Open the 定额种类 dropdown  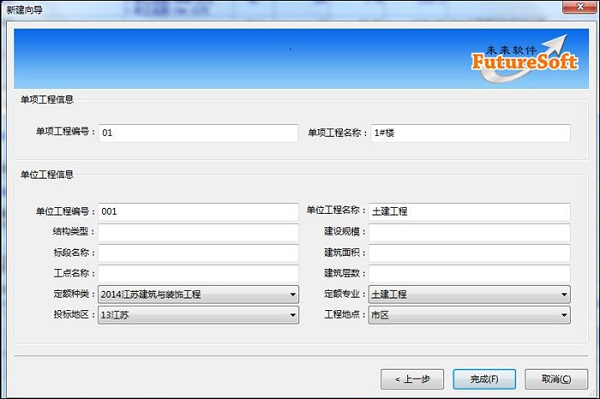[x=198, y=294]
